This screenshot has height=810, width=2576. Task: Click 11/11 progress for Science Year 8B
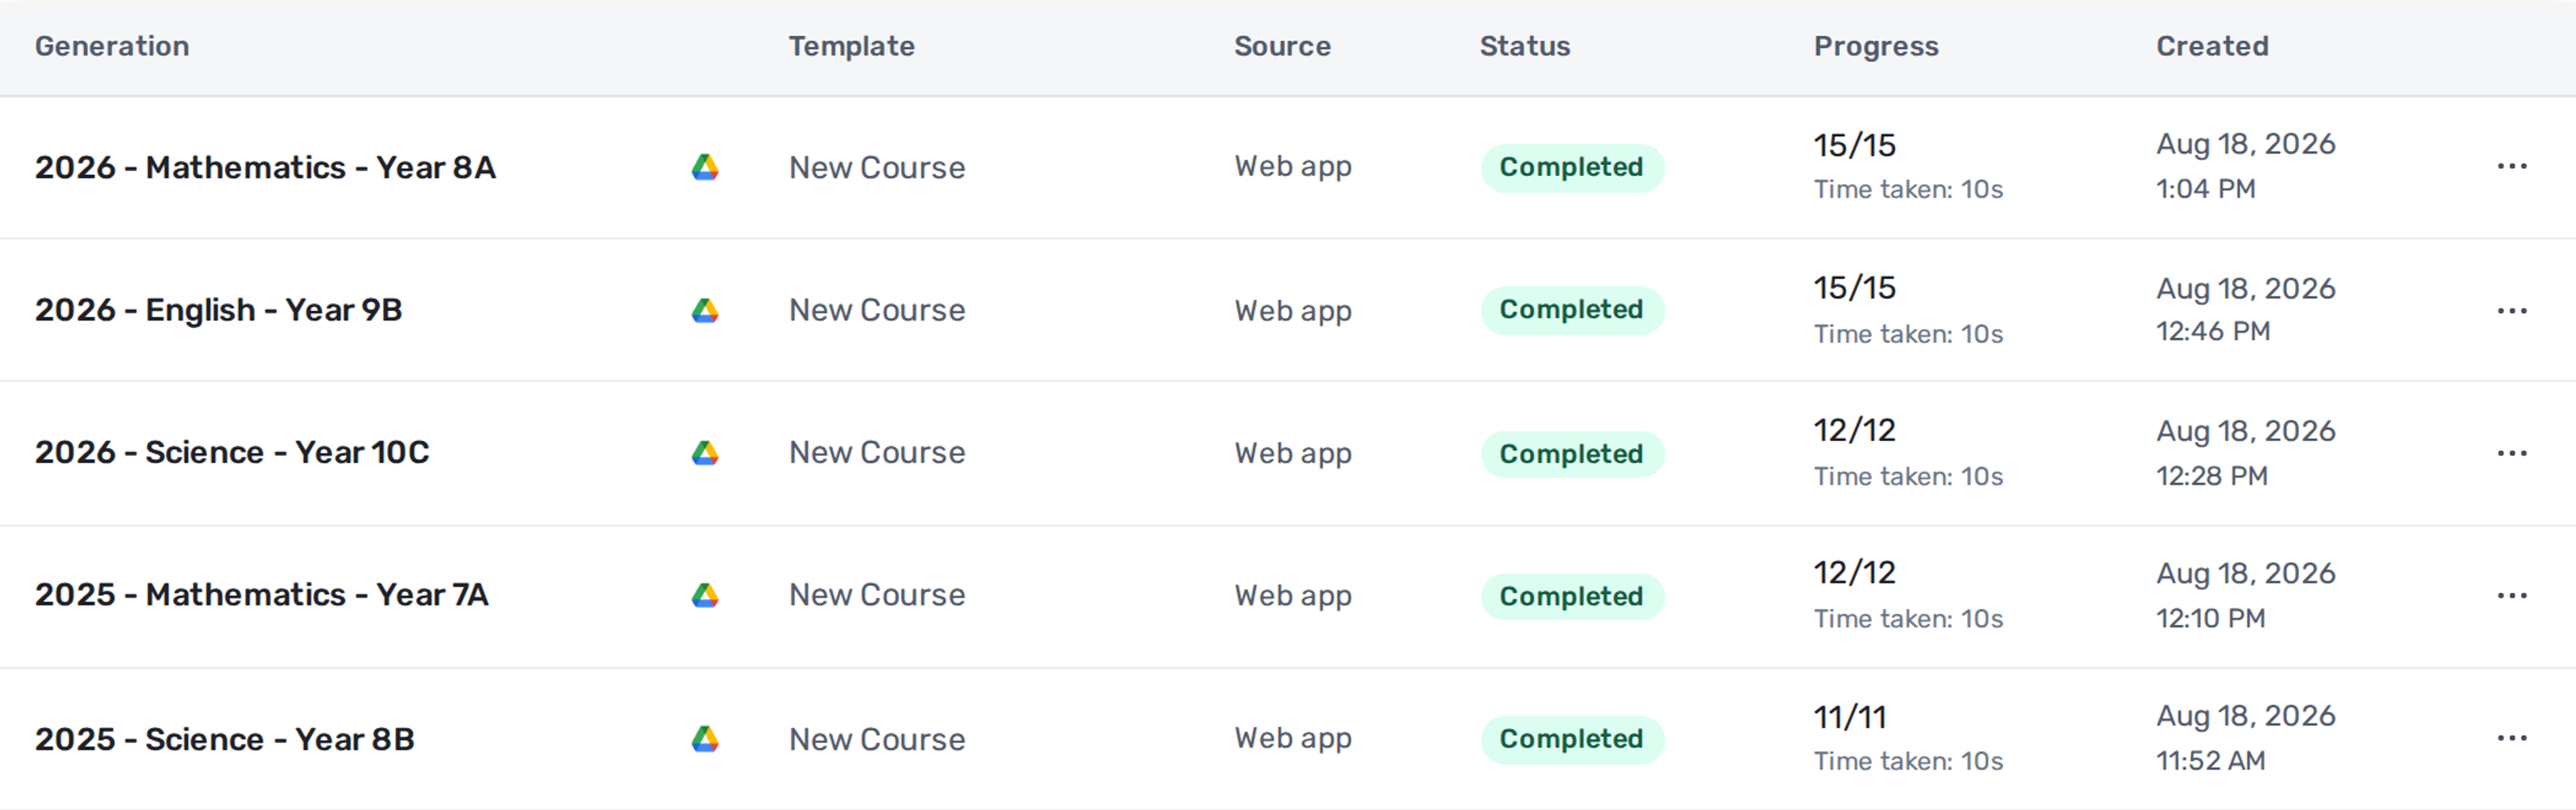(1850, 717)
